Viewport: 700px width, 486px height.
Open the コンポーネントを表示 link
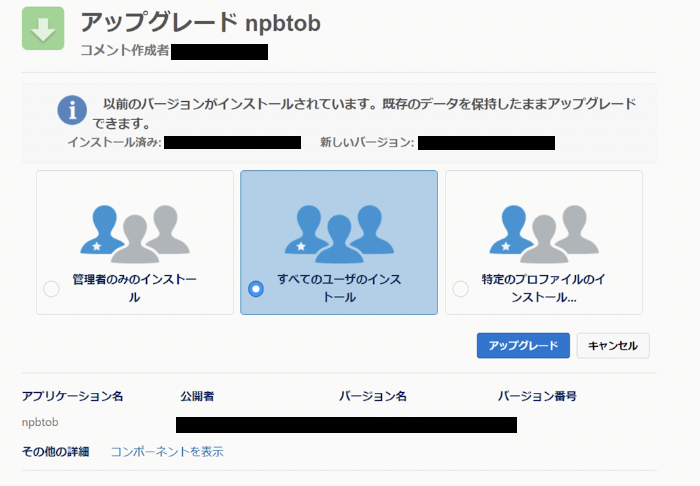pos(167,452)
